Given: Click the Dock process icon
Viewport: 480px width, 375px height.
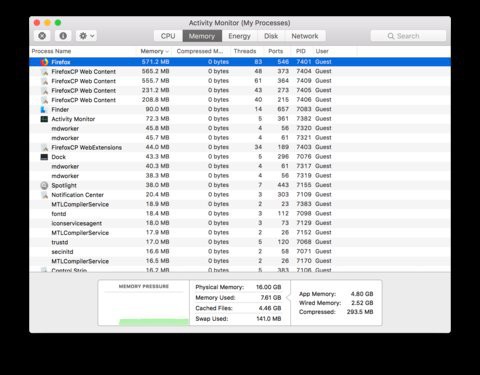Looking at the screenshot, I should (x=44, y=157).
